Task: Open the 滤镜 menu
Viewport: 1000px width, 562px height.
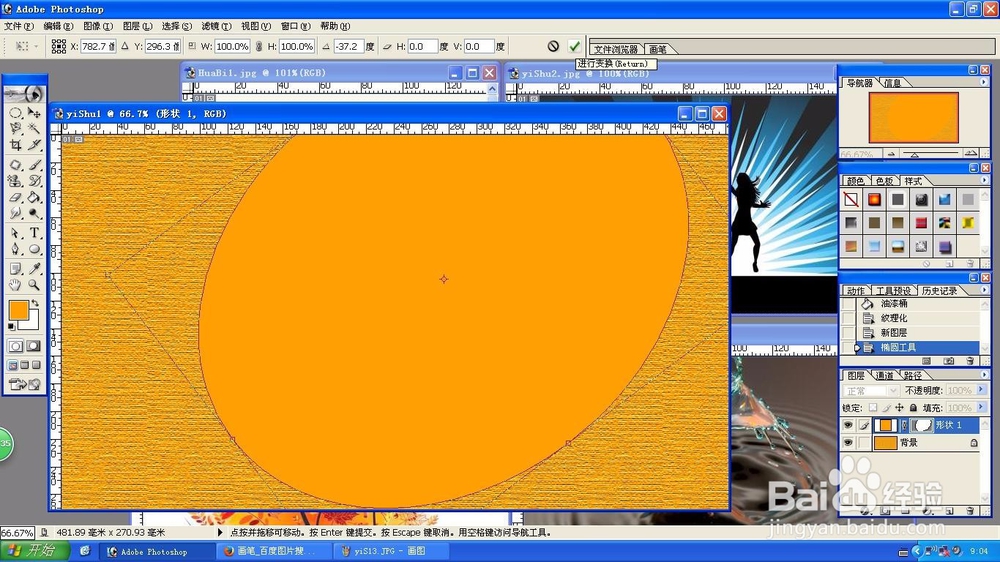Action: tap(216, 26)
